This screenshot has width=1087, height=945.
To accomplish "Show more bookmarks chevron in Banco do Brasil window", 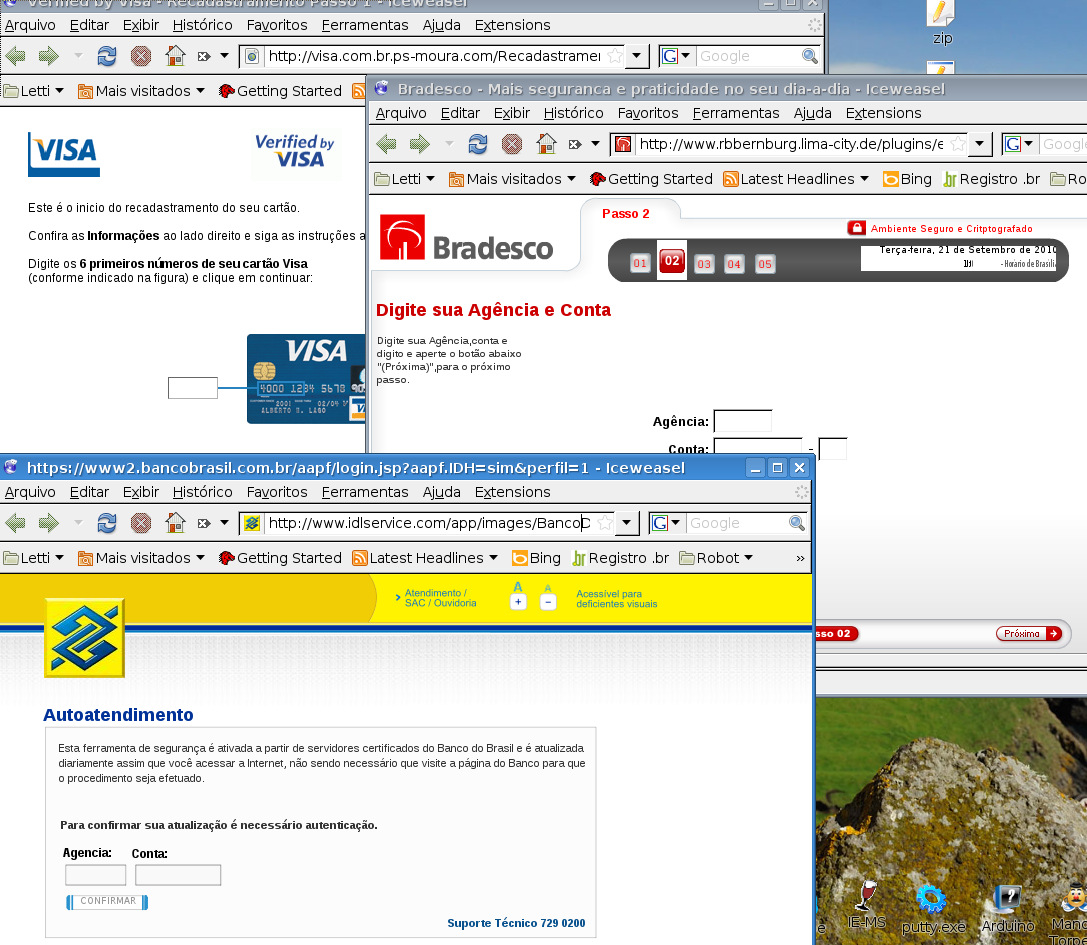I will tap(800, 558).
